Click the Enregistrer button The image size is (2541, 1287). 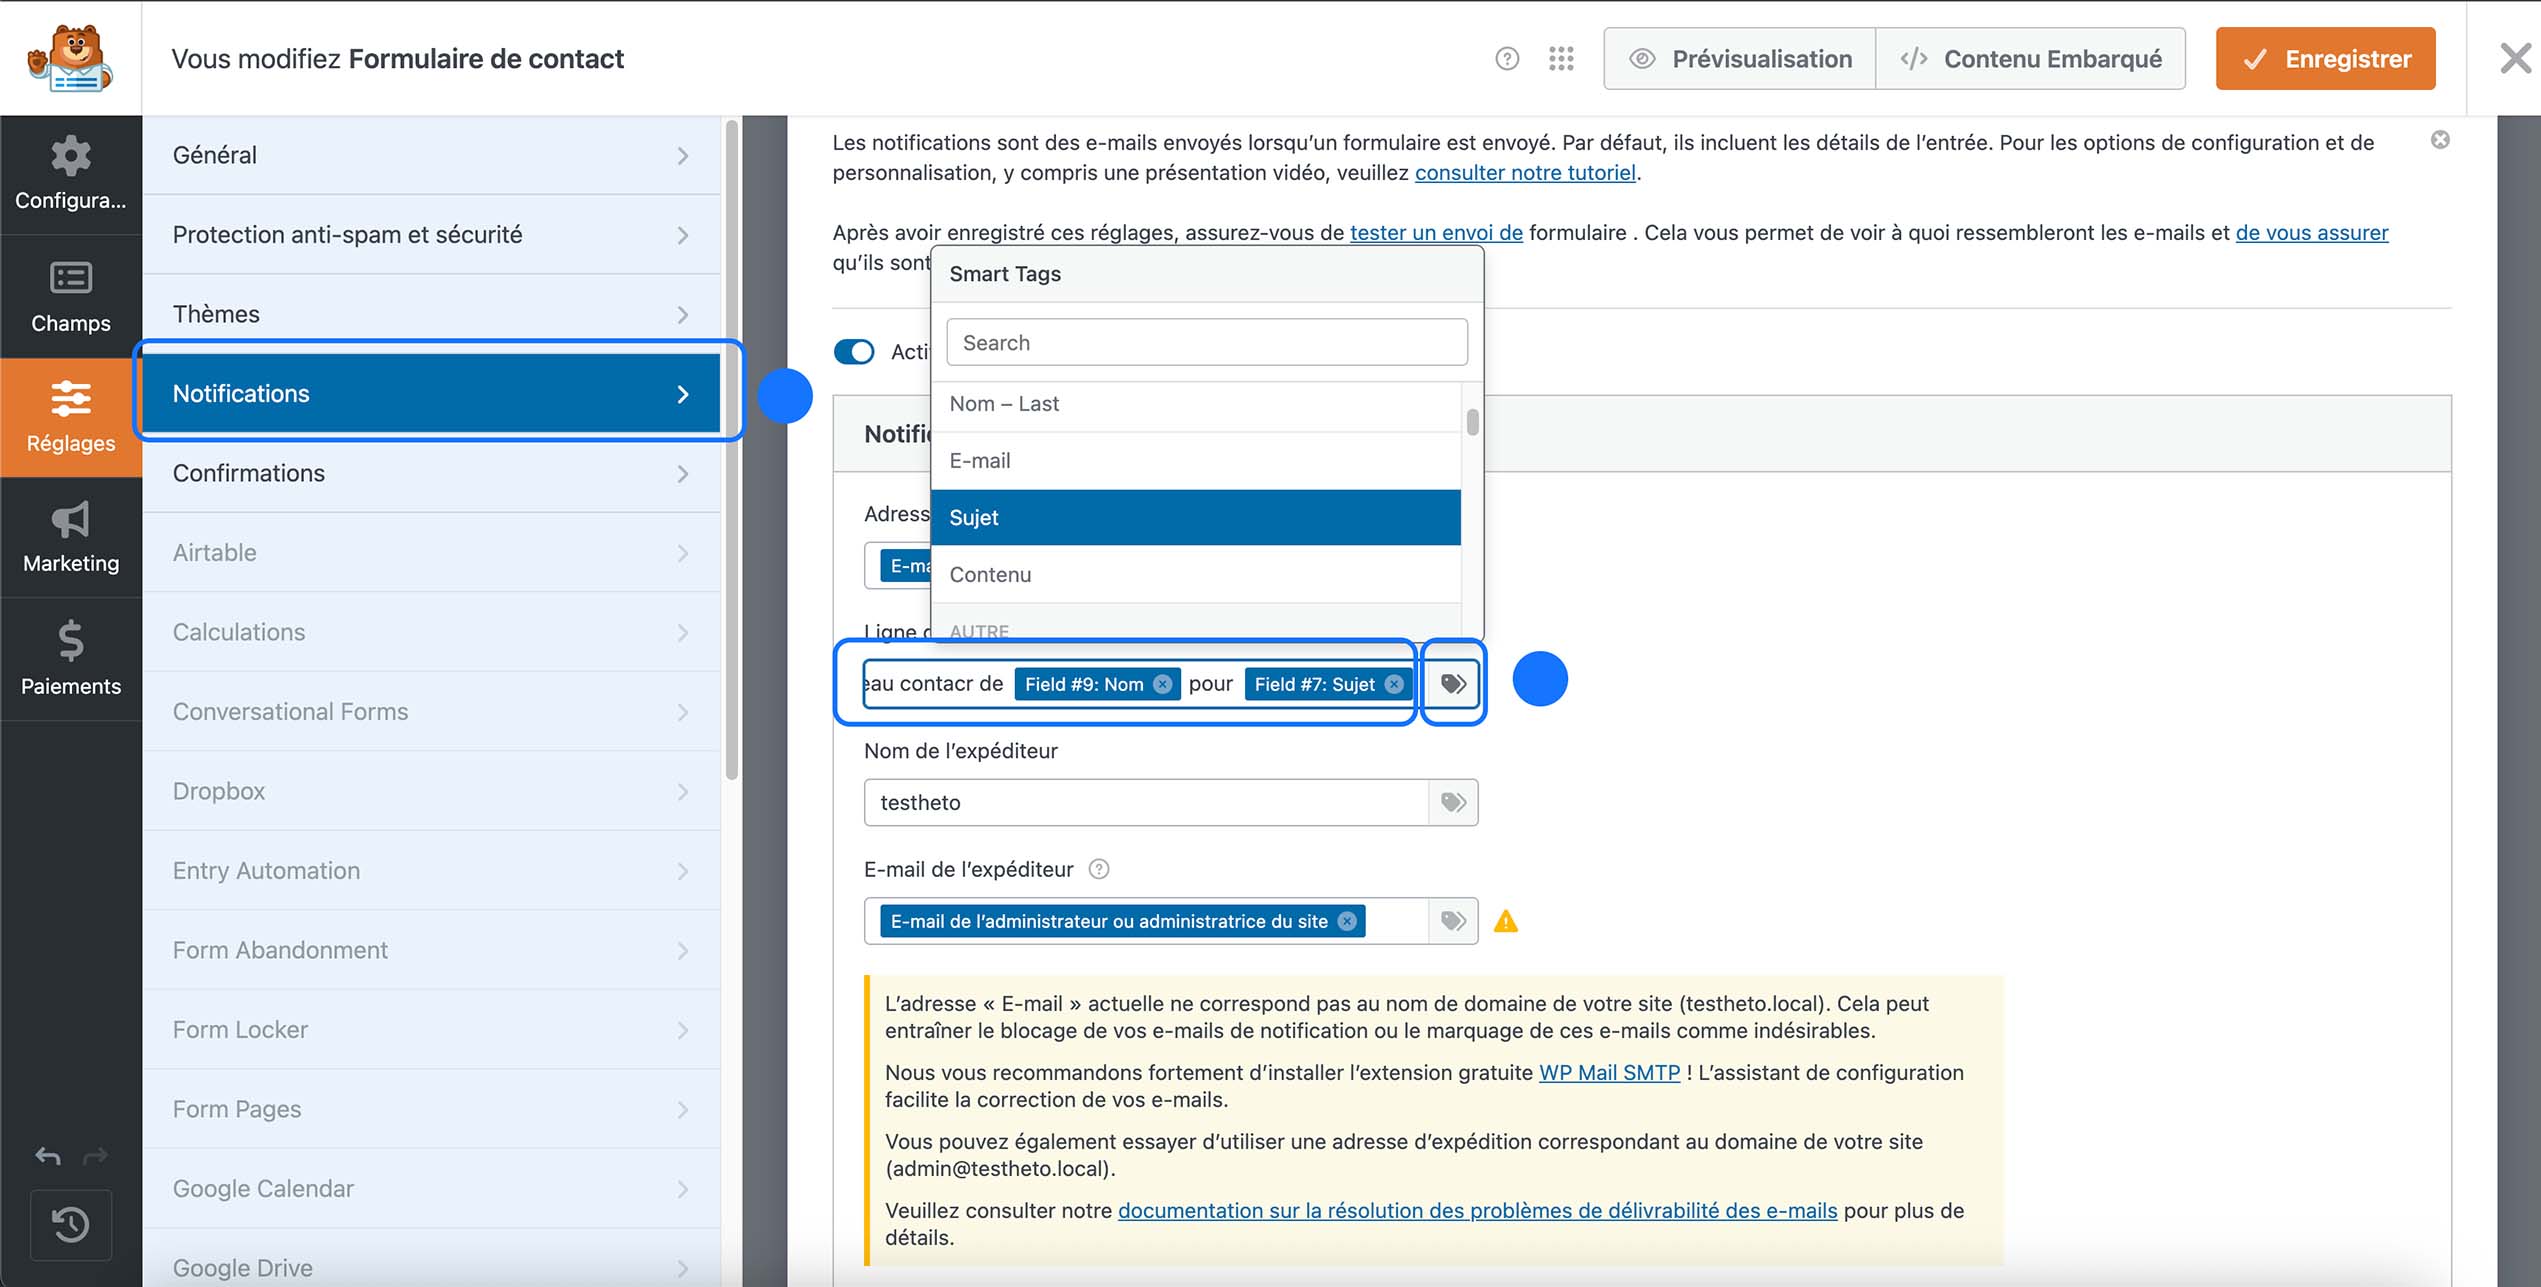[x=2324, y=58]
